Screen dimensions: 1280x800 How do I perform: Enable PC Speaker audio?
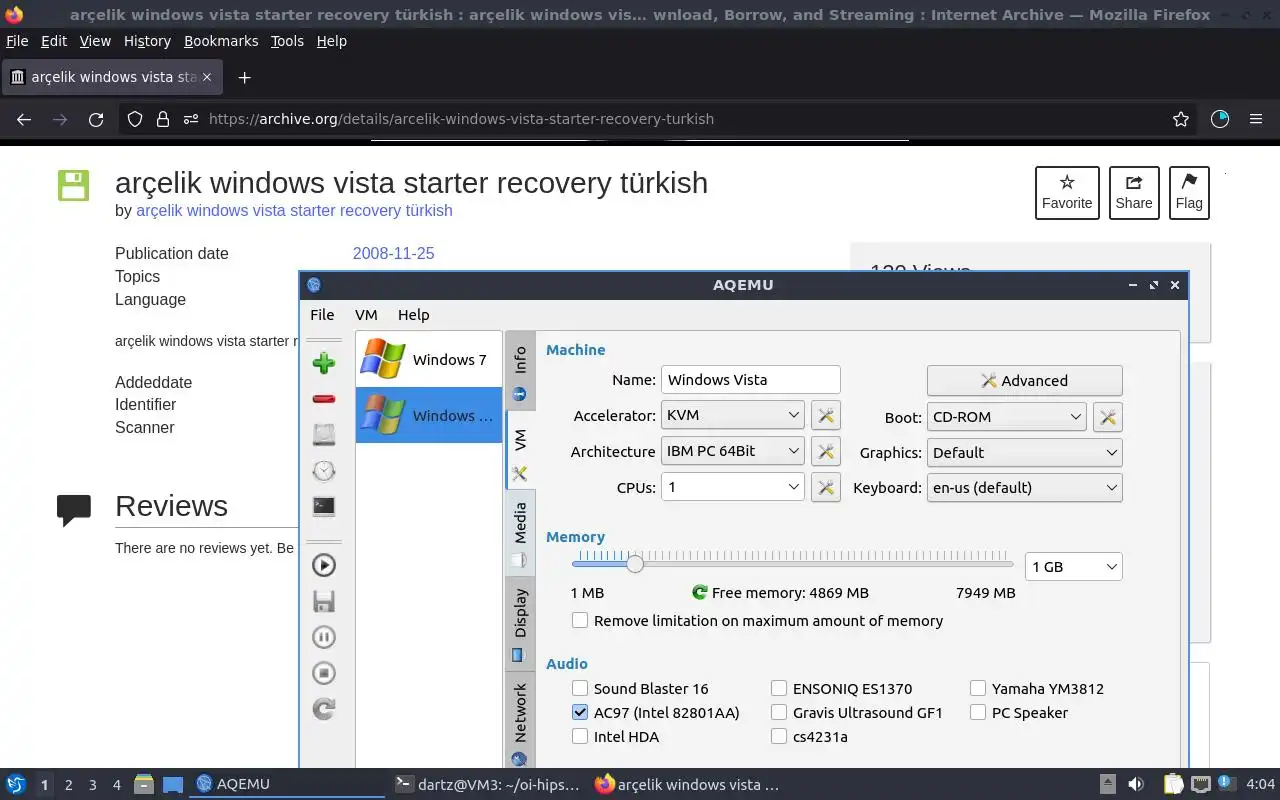click(x=978, y=712)
